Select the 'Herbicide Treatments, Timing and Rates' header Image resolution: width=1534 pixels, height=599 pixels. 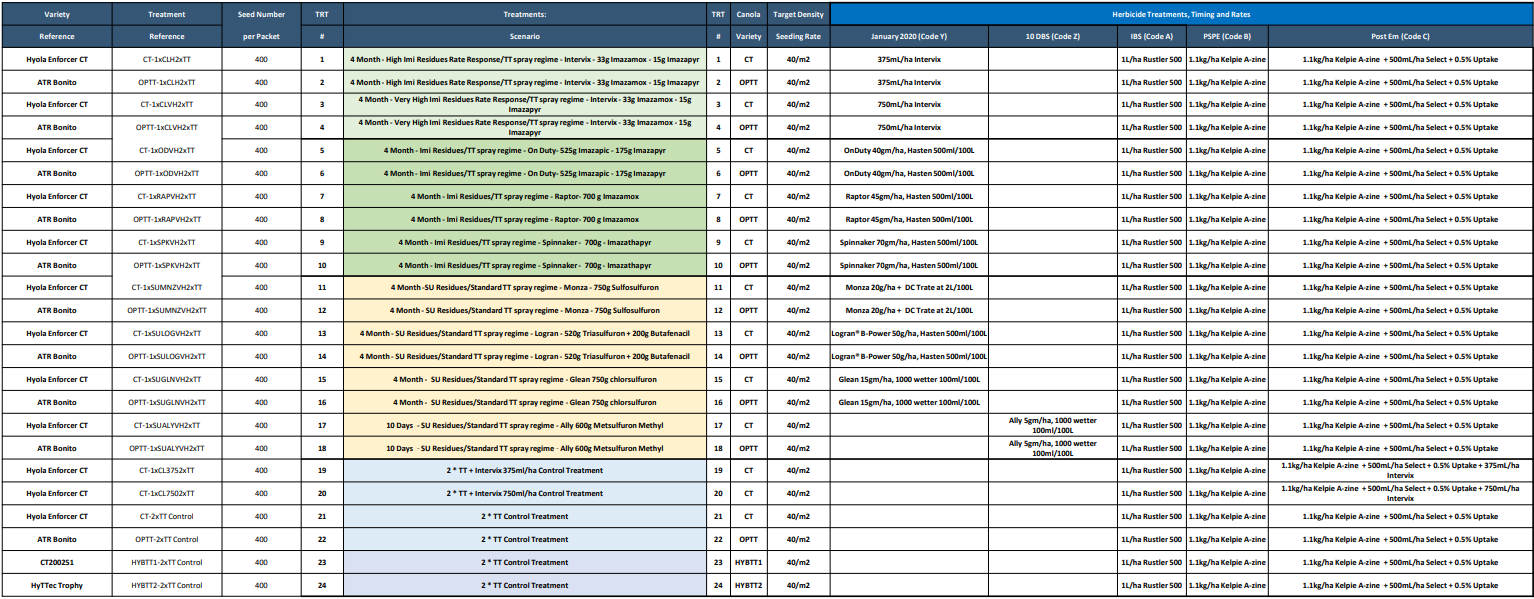coord(1181,15)
